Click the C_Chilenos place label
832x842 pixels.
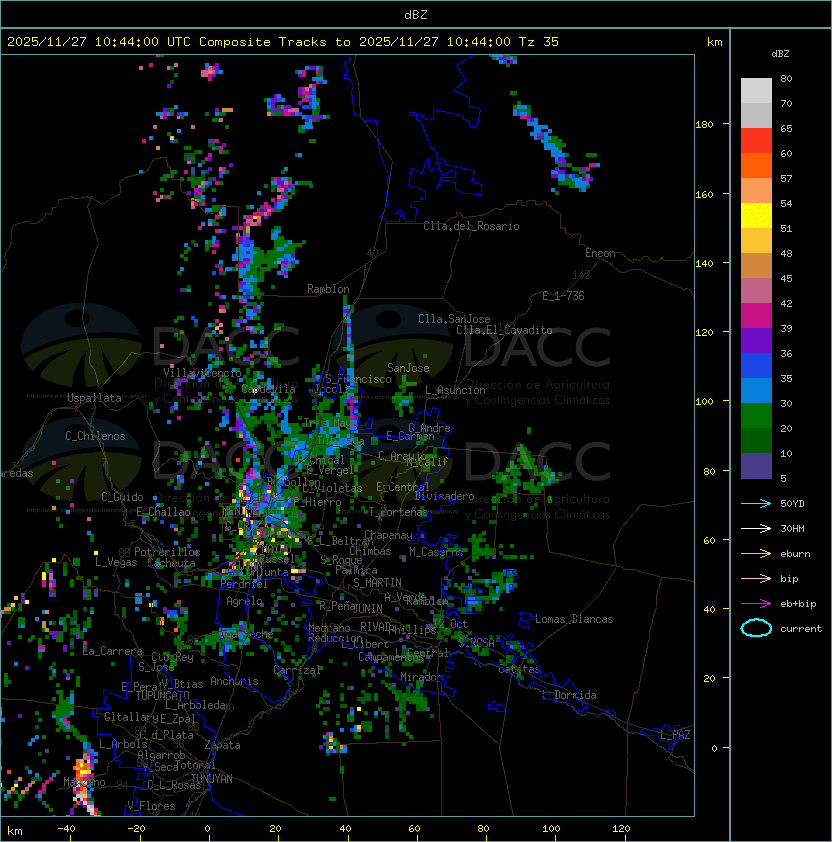pyautogui.click(x=95, y=436)
